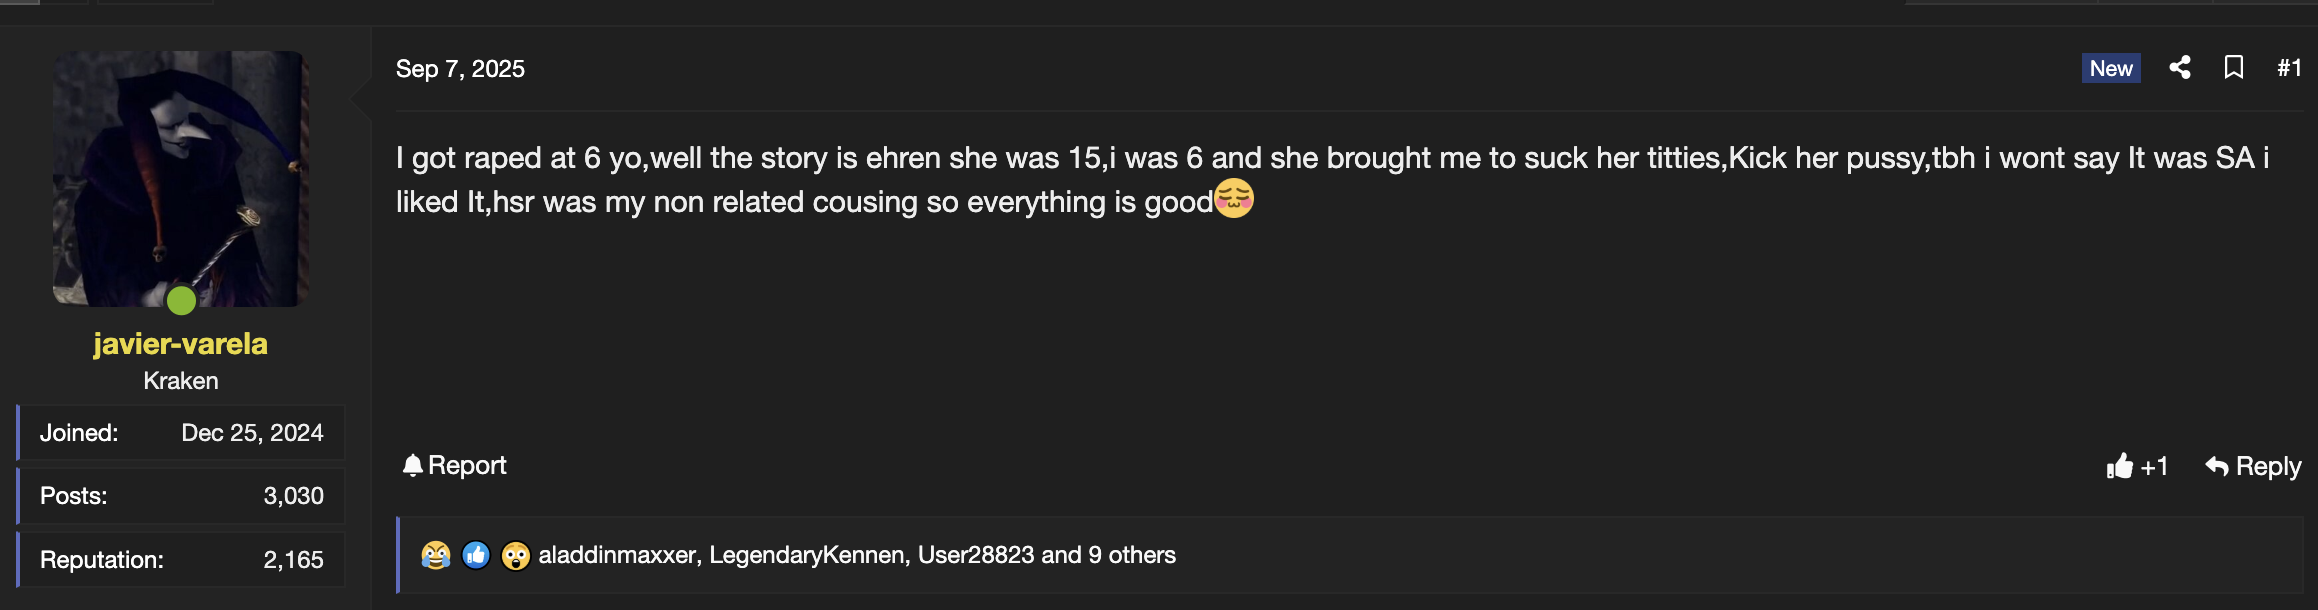The image size is (2318, 610).
Task: Click the surprised face reaction emoji
Action: 516,555
